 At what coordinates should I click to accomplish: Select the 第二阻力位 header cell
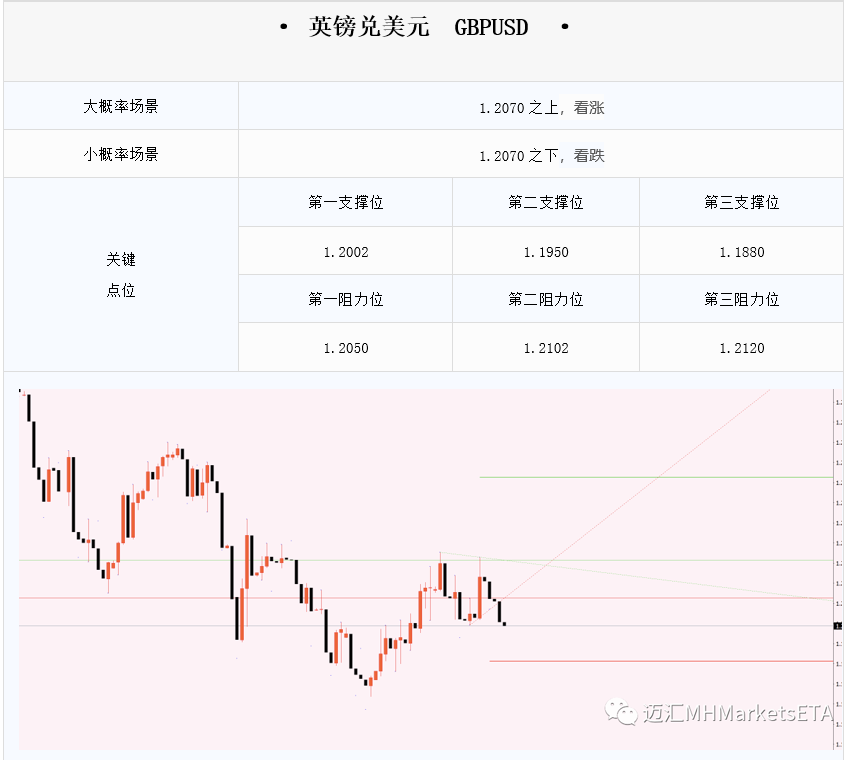click(x=546, y=299)
